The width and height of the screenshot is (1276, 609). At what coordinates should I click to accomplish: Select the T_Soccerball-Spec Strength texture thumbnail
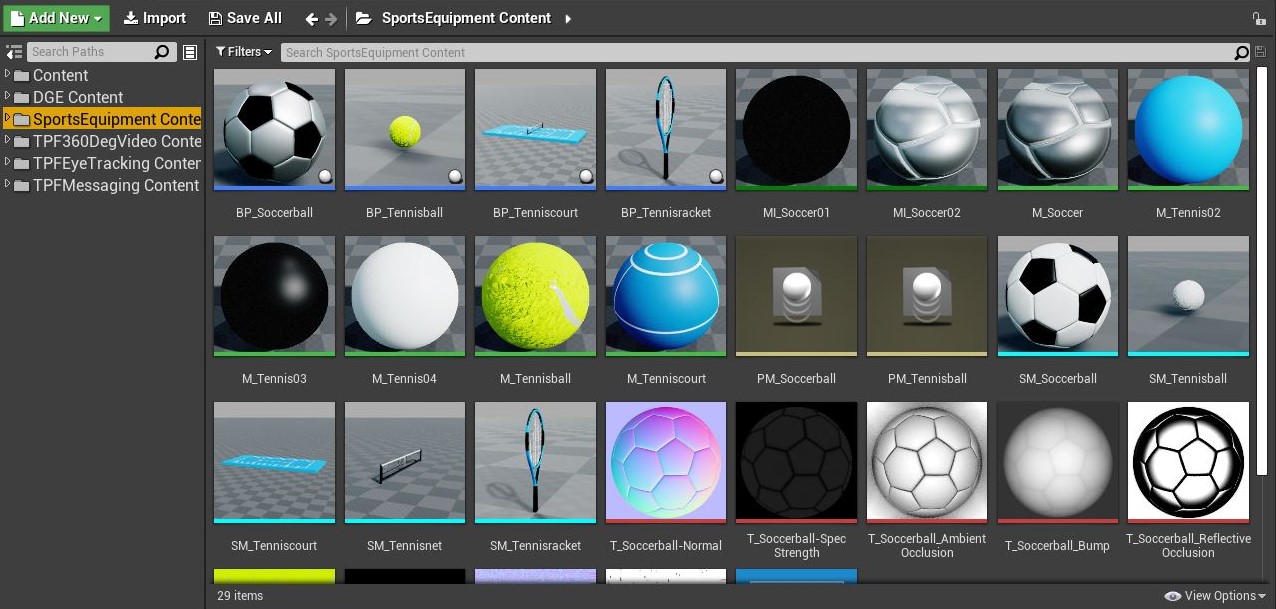tap(797, 463)
